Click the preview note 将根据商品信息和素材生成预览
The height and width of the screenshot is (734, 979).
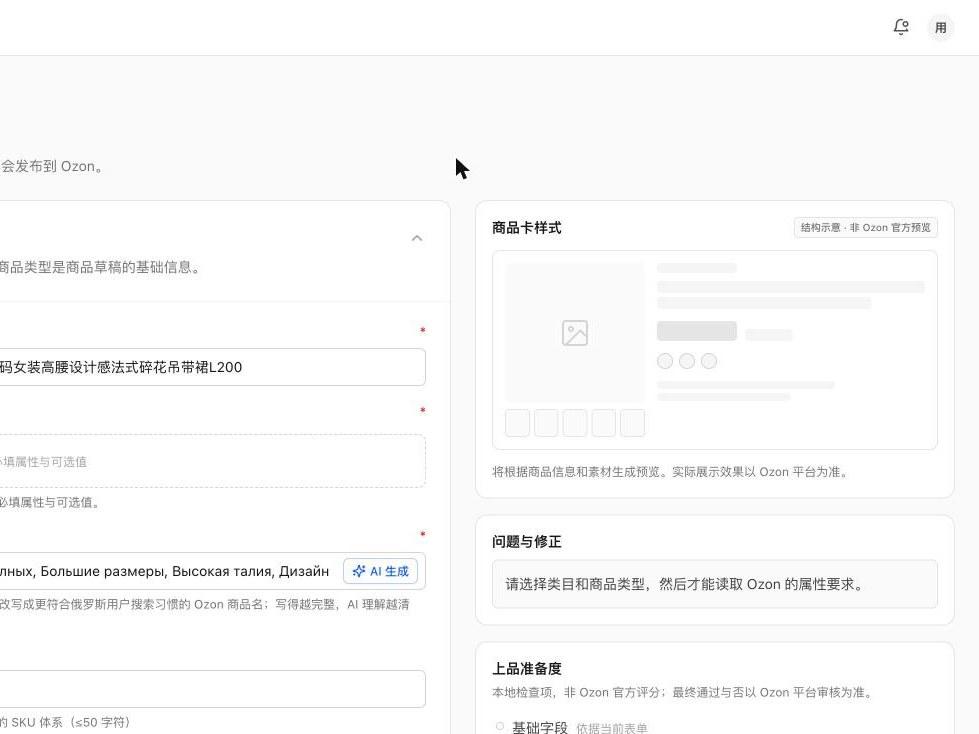[671, 472]
